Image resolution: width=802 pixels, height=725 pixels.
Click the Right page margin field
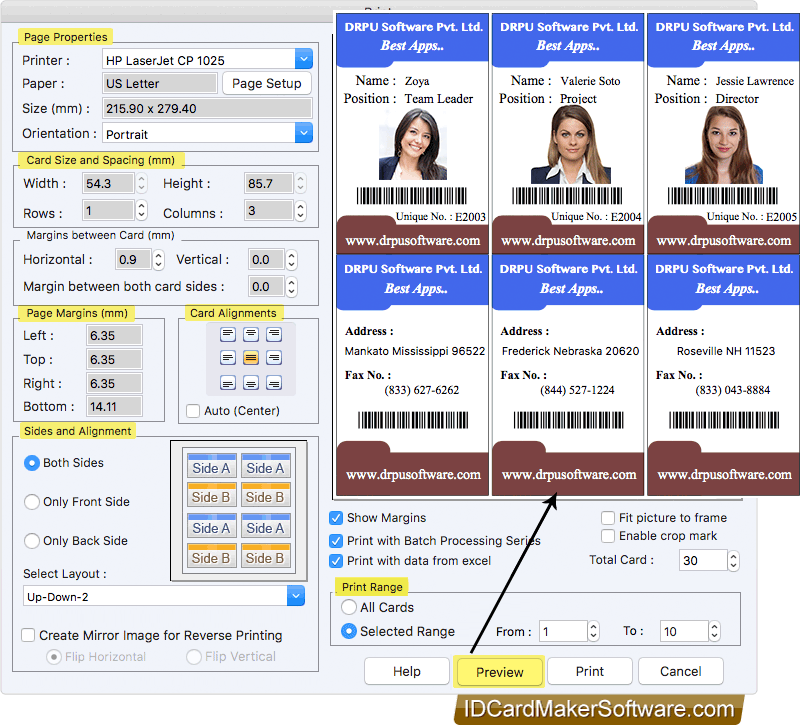click(114, 384)
